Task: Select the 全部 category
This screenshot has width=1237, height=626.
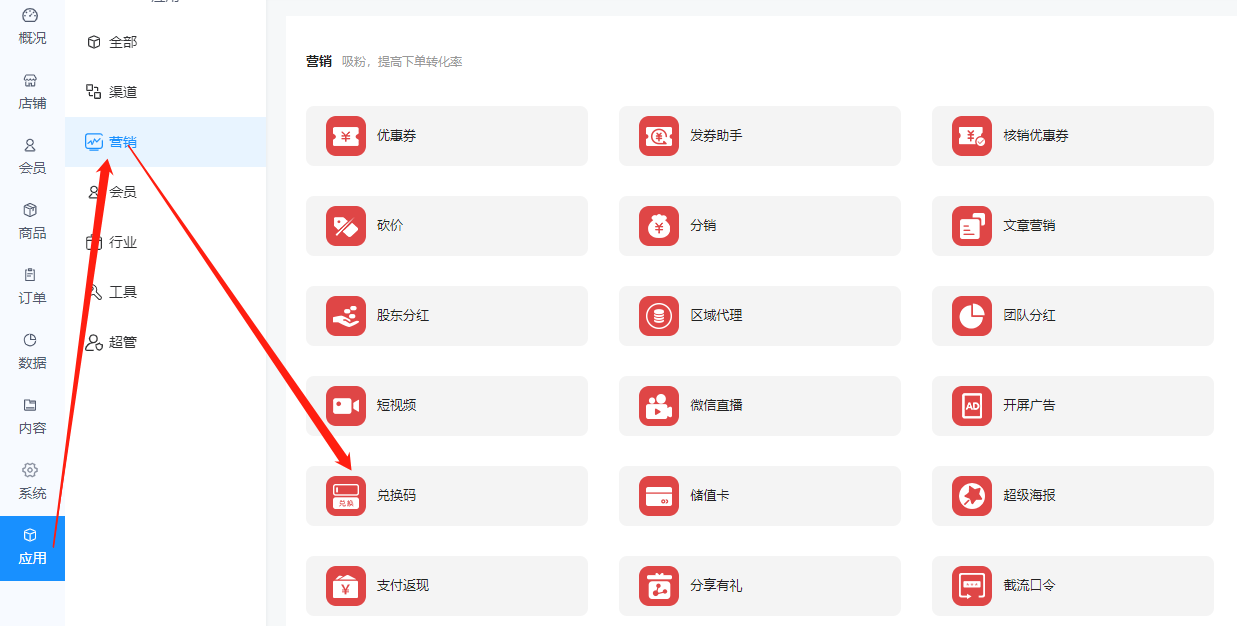Action: pyautogui.click(x=166, y=42)
